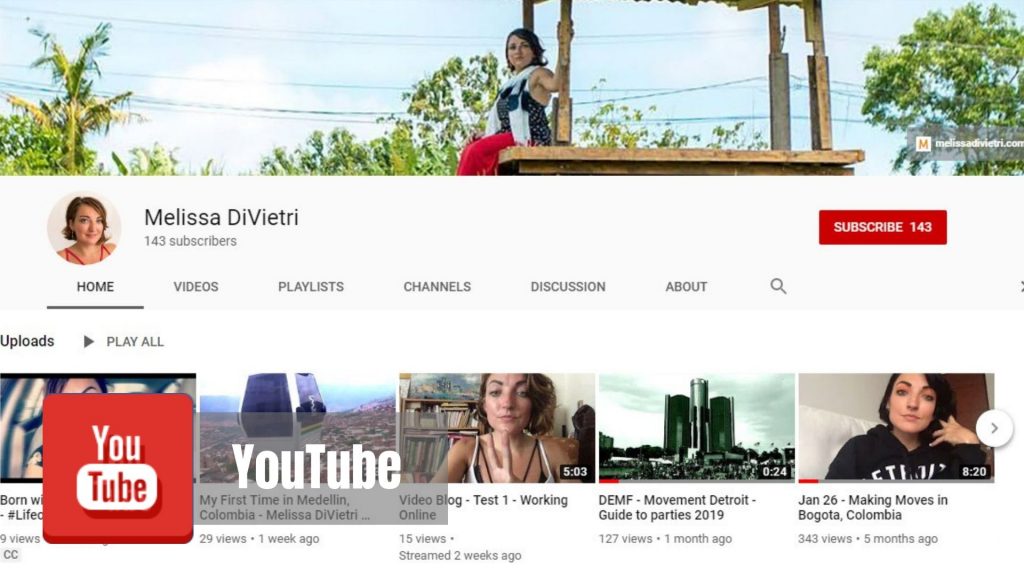Viewport: 1024px width, 576px height.
Task: Click next arrow on uploads carousel
Action: (994, 428)
